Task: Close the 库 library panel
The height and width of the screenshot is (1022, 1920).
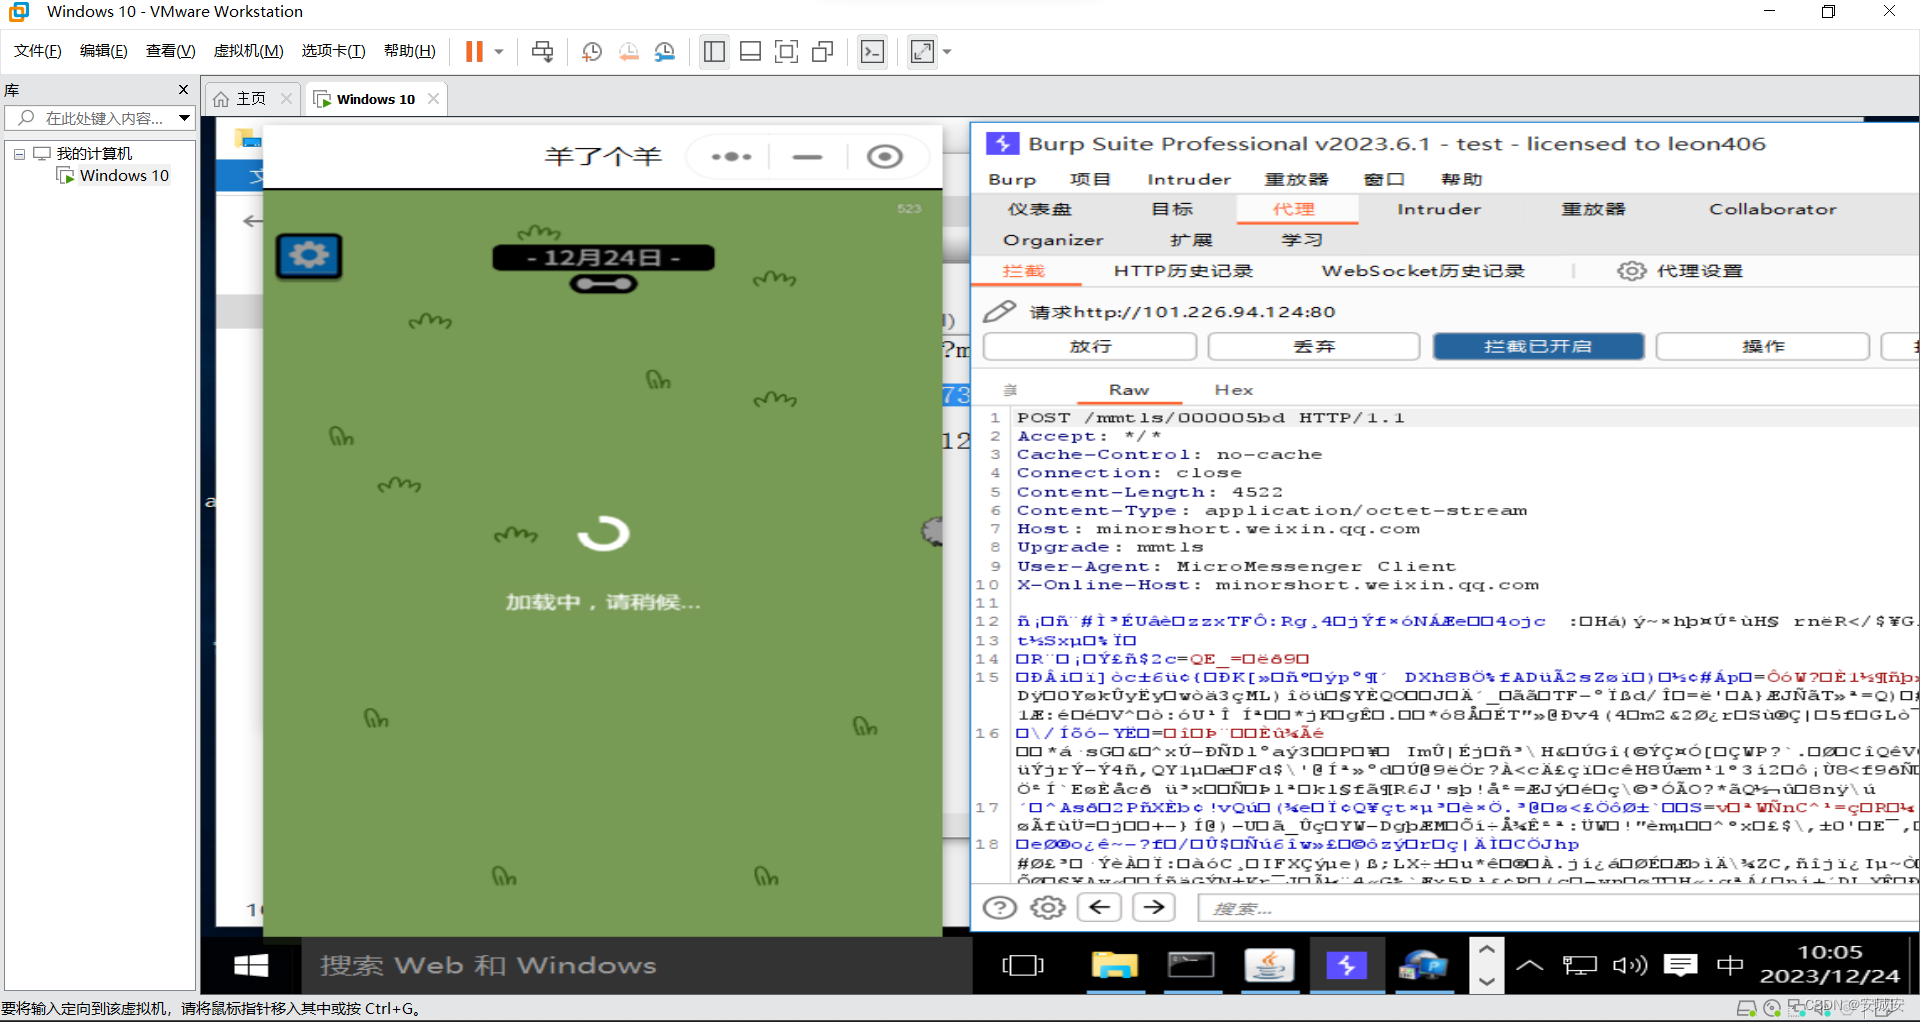Action: 183,90
